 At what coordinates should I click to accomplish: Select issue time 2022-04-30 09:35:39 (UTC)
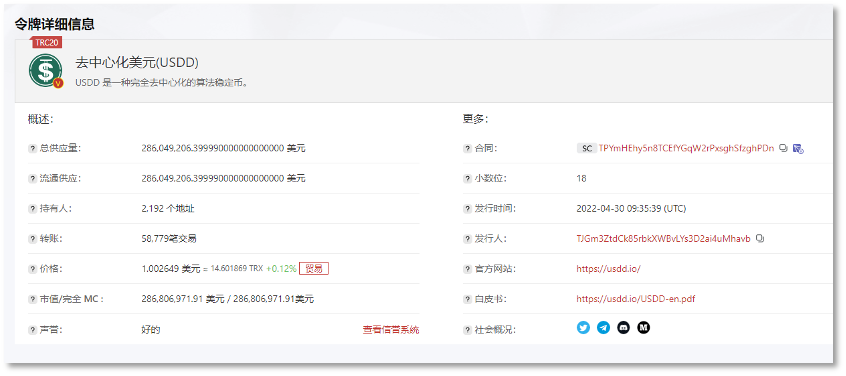(631, 209)
